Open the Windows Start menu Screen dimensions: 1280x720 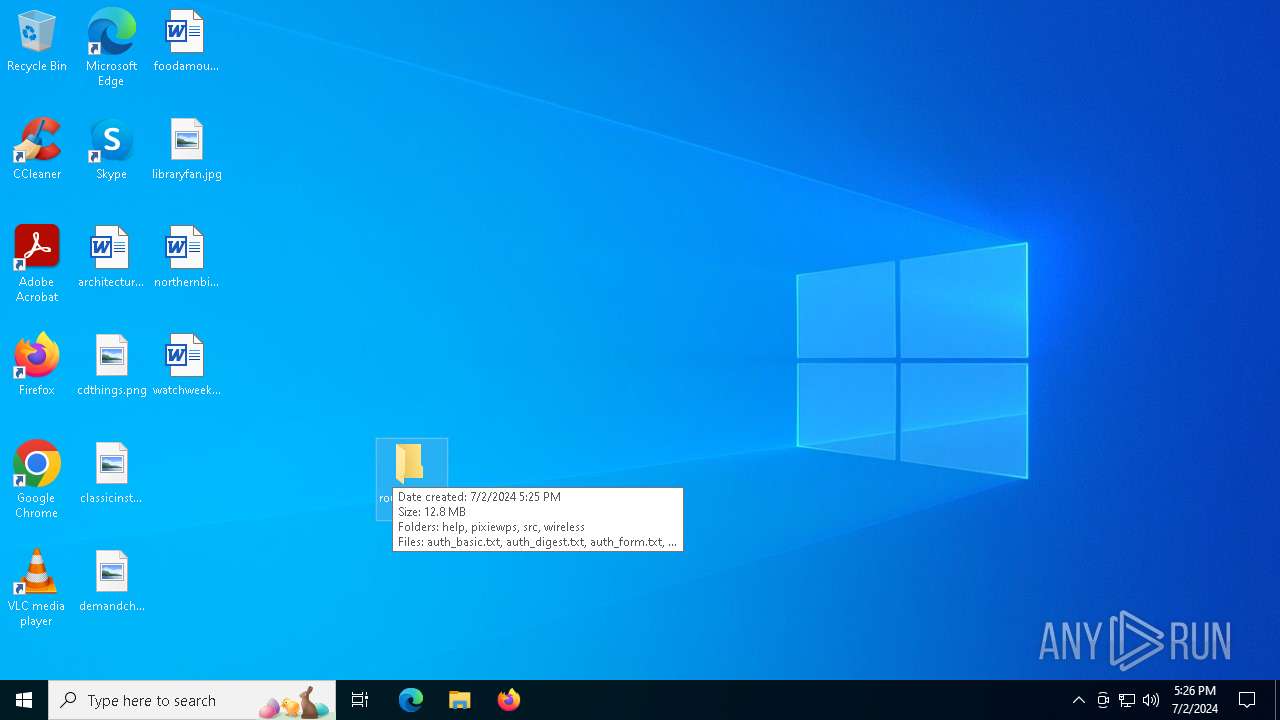[24, 700]
